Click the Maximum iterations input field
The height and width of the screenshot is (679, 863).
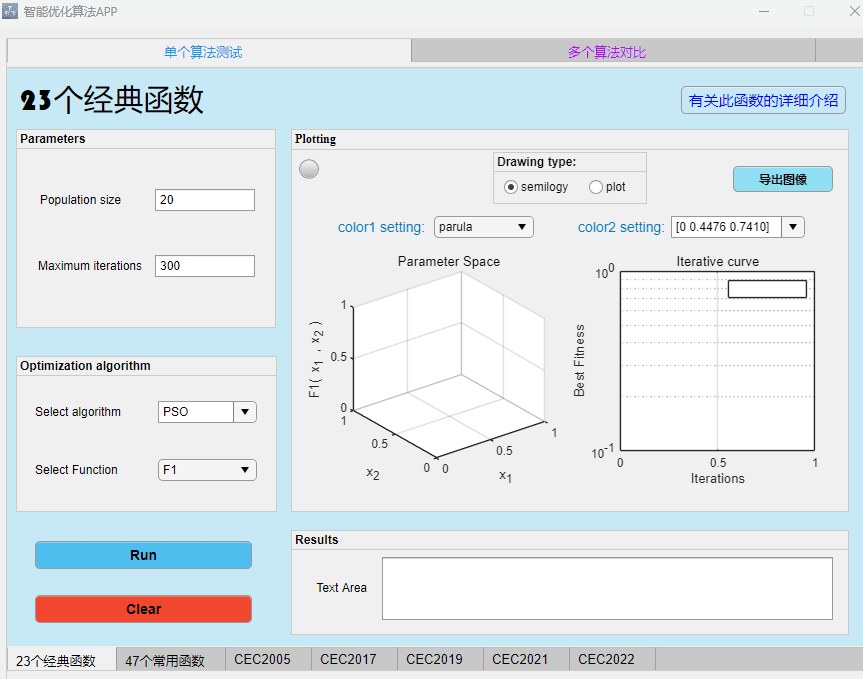(x=205, y=266)
